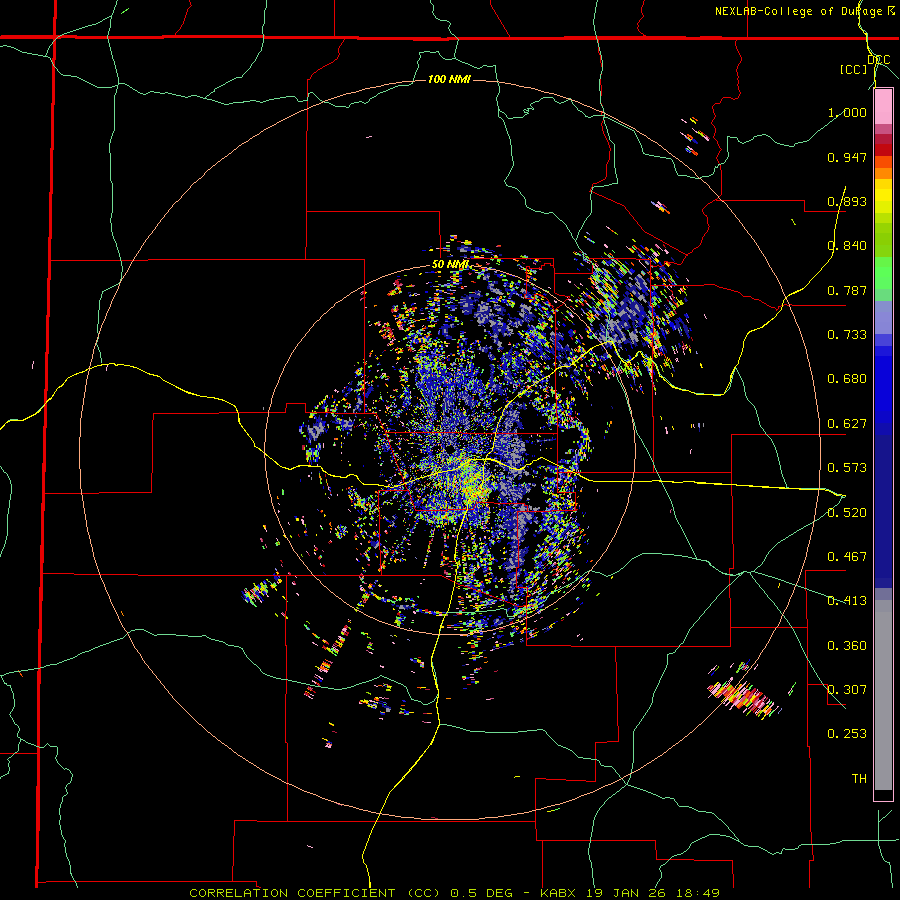The width and height of the screenshot is (900, 900).
Task: Click the 0.253 legend value
Action: 847,734
